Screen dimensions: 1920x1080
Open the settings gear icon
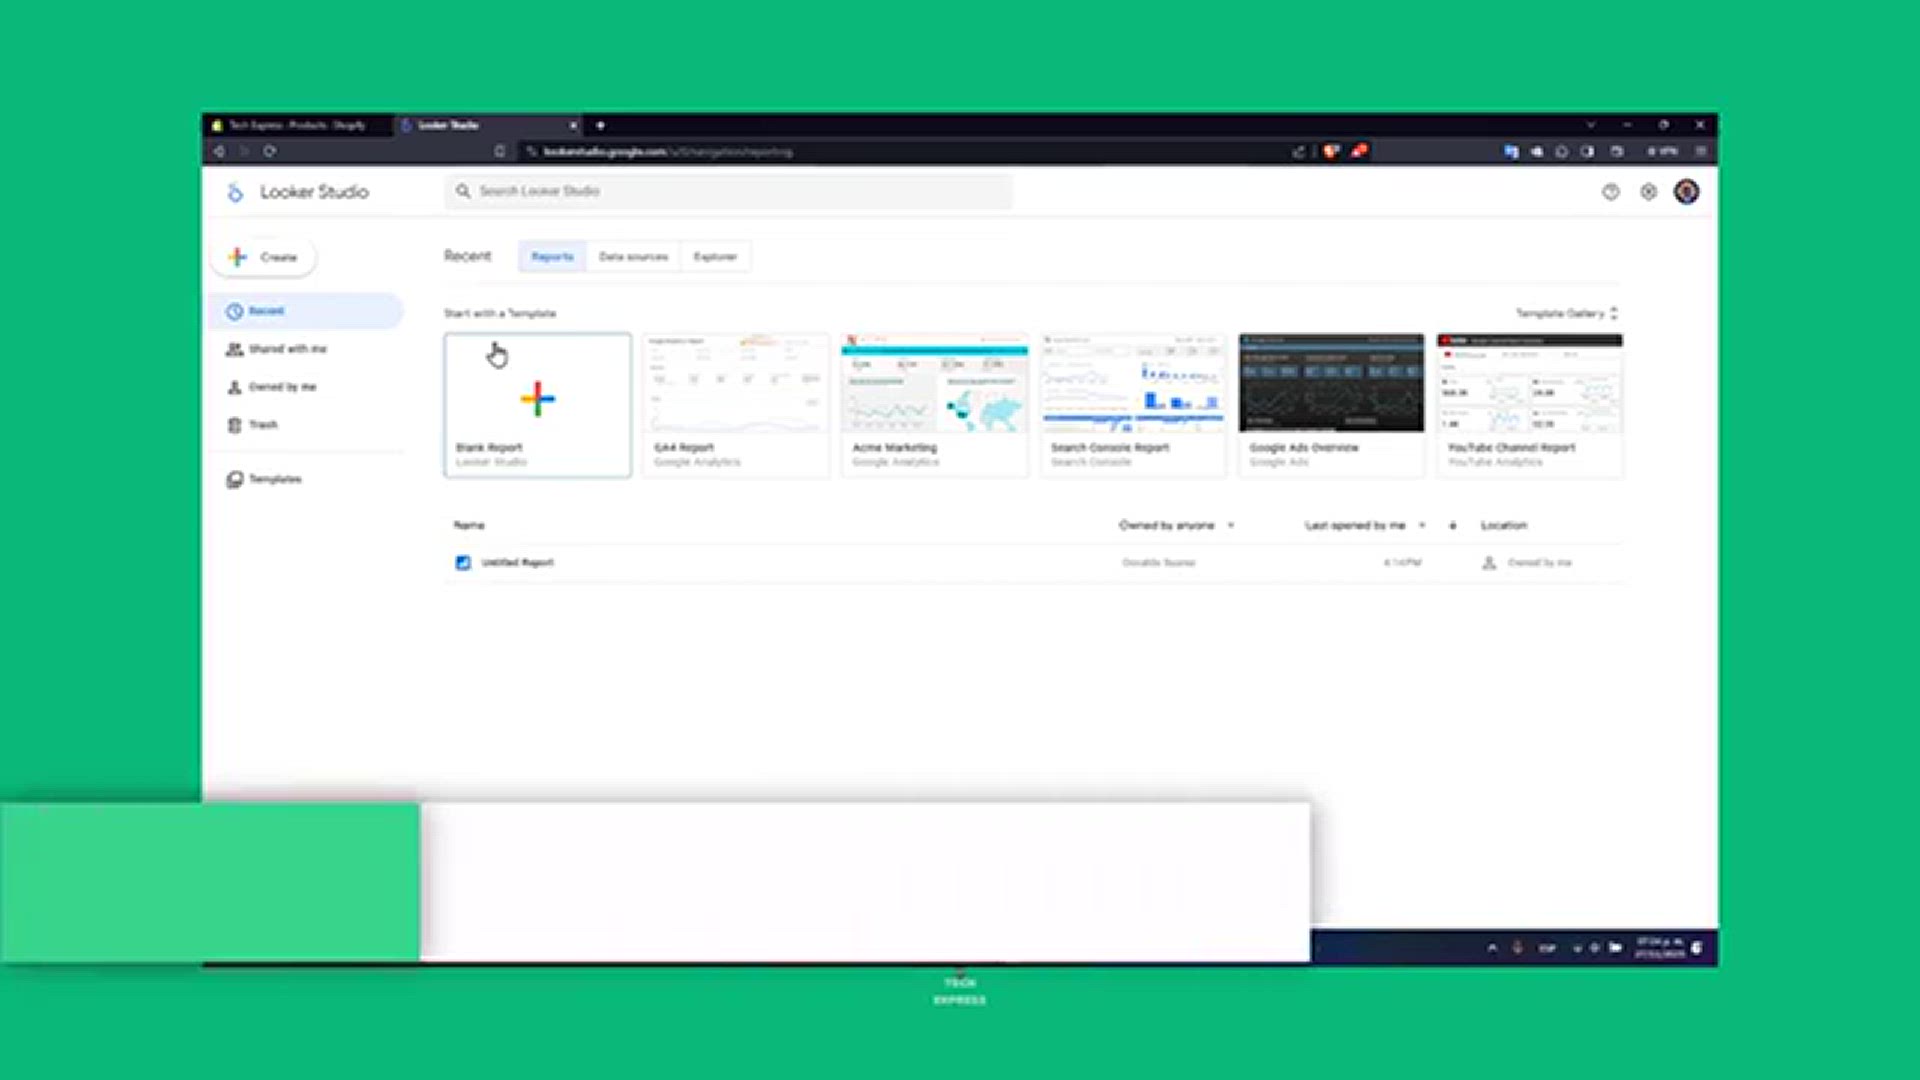point(1648,192)
